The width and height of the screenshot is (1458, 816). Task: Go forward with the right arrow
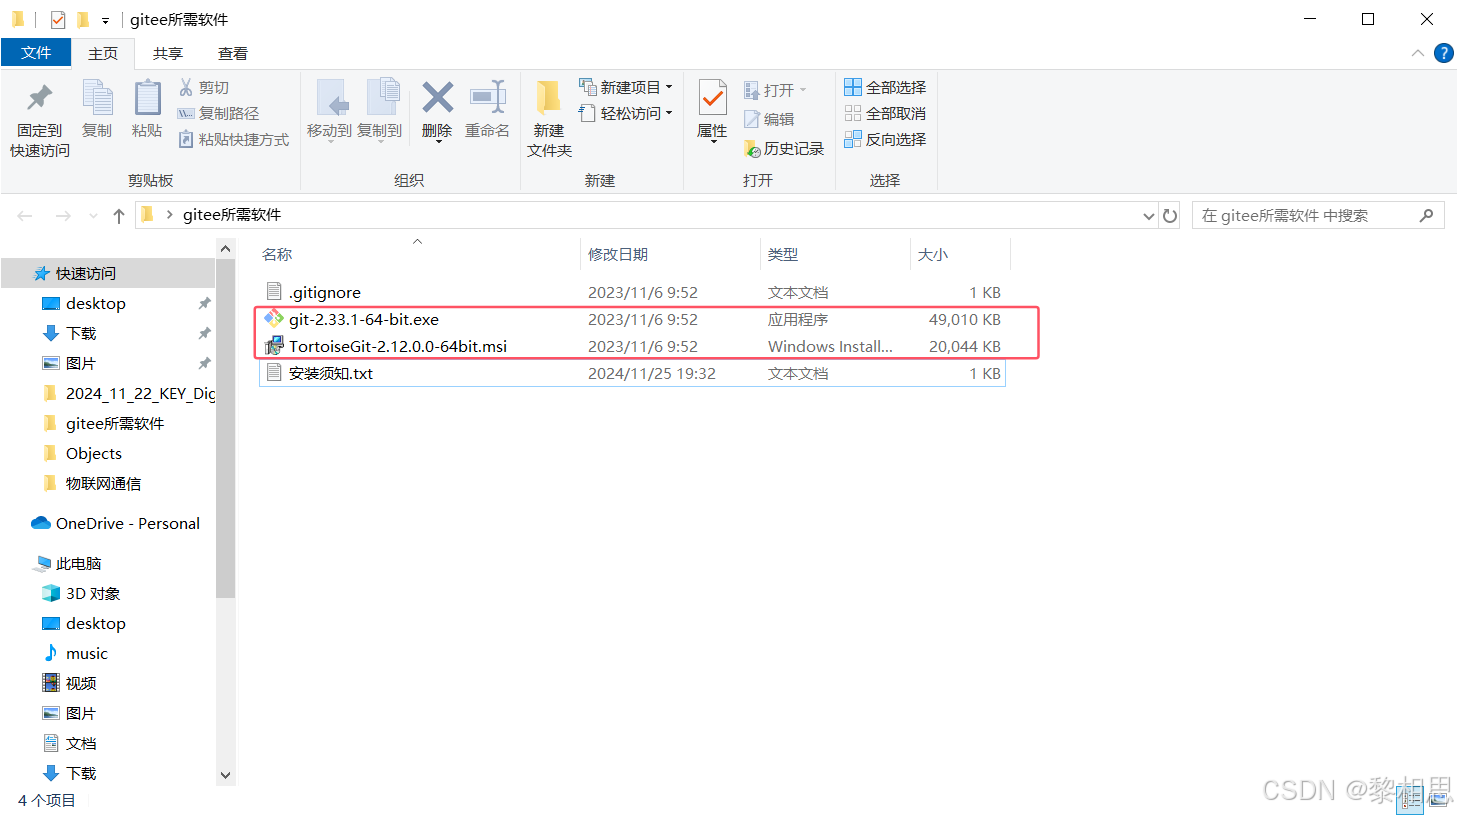(63, 216)
